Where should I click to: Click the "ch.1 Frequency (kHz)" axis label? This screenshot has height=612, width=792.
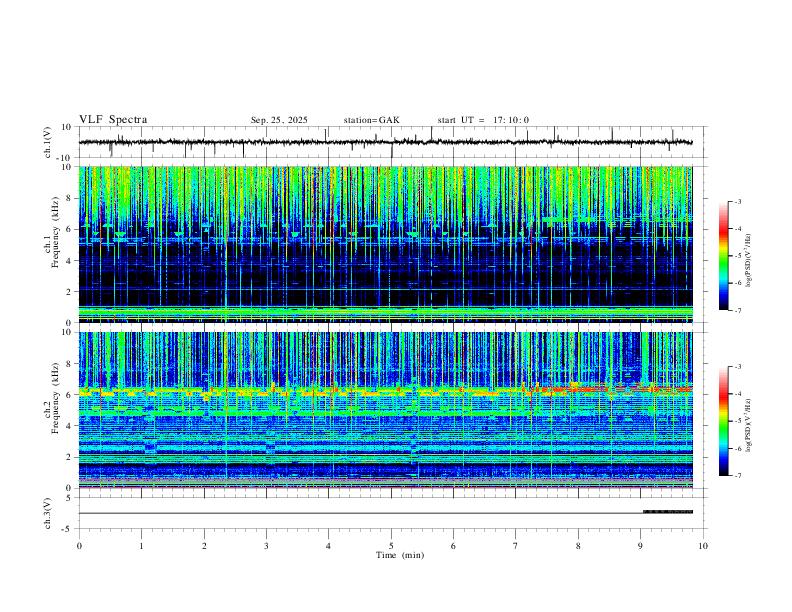(52, 244)
